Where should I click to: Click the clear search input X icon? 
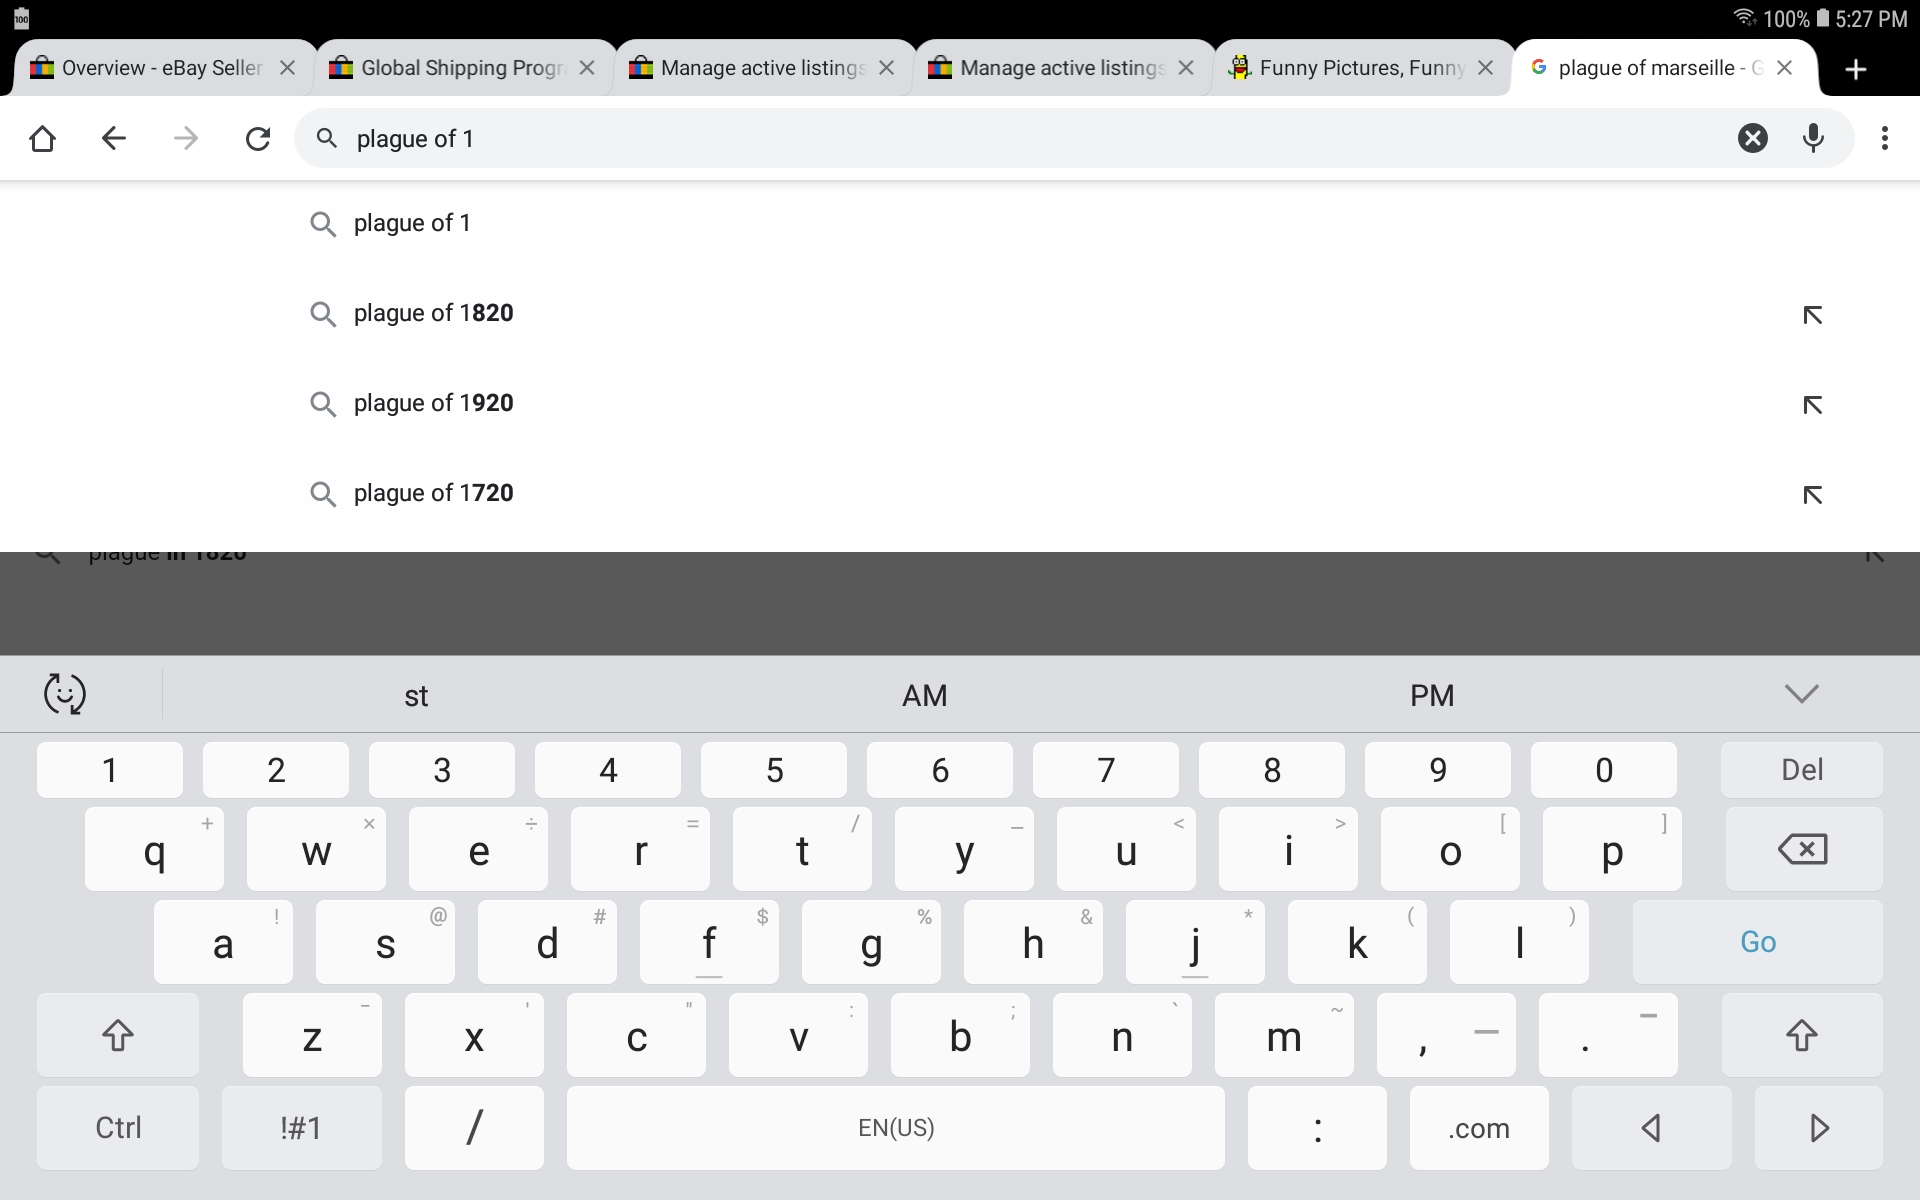click(x=1754, y=137)
